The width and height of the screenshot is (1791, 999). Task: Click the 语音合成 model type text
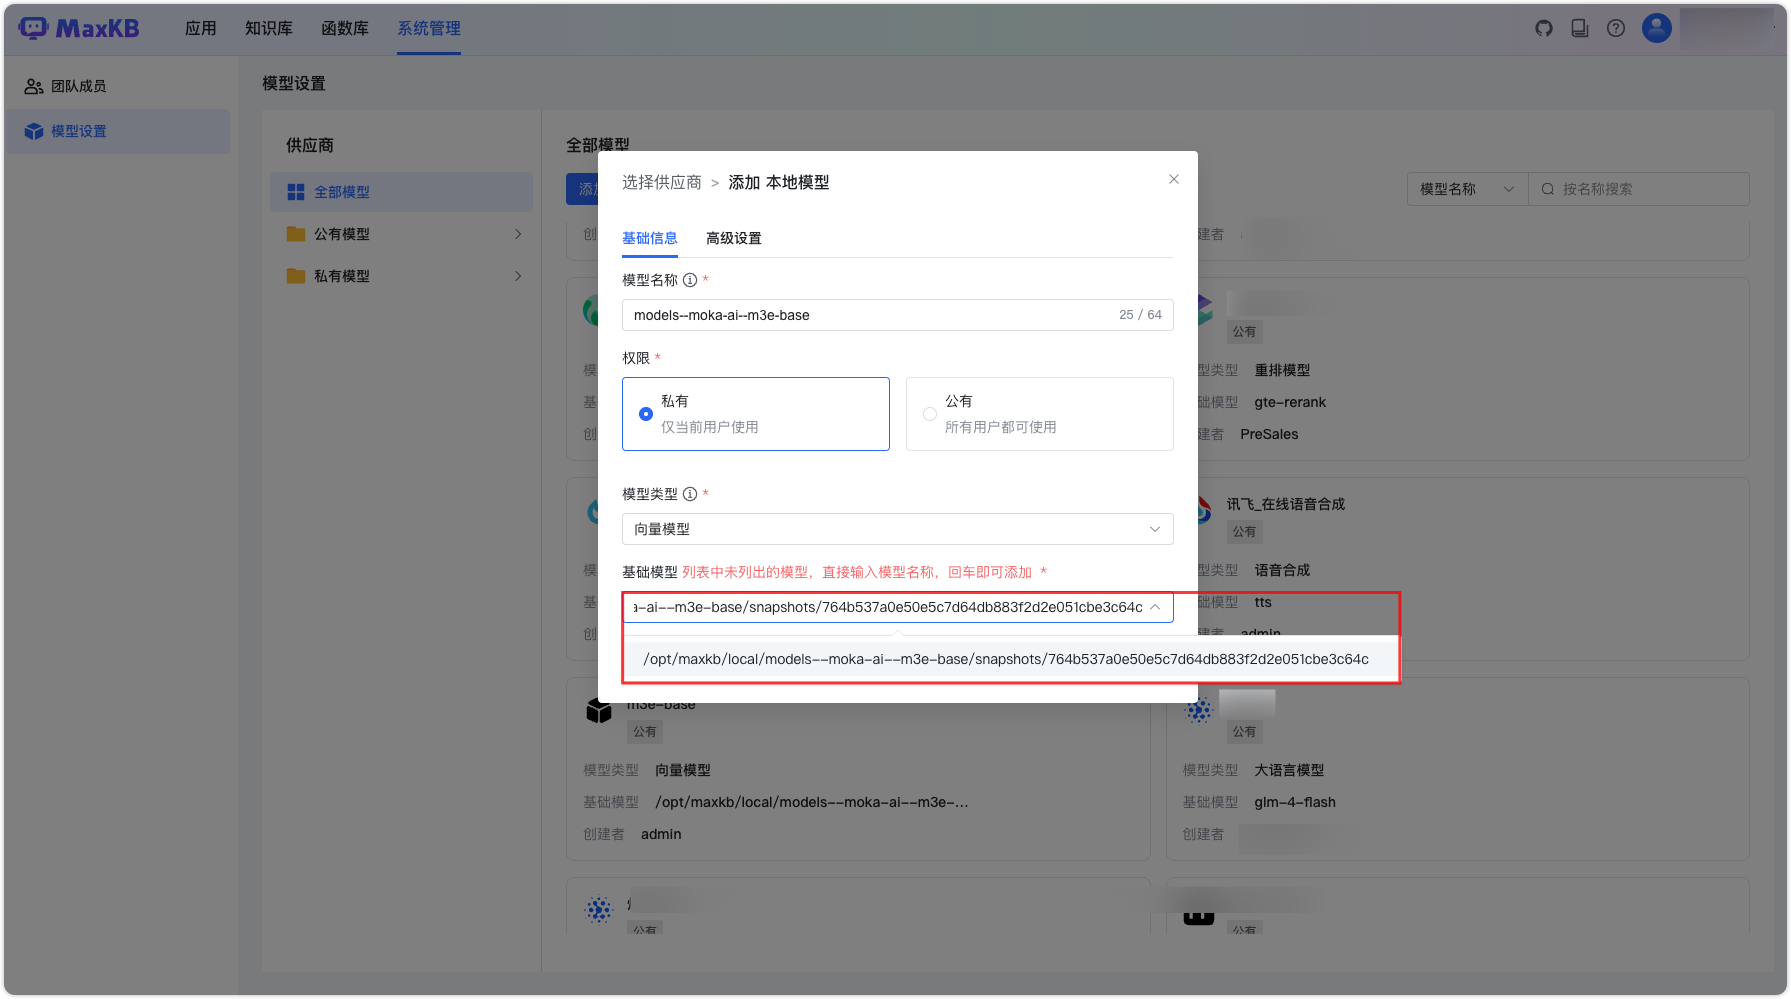pyautogui.click(x=1282, y=570)
